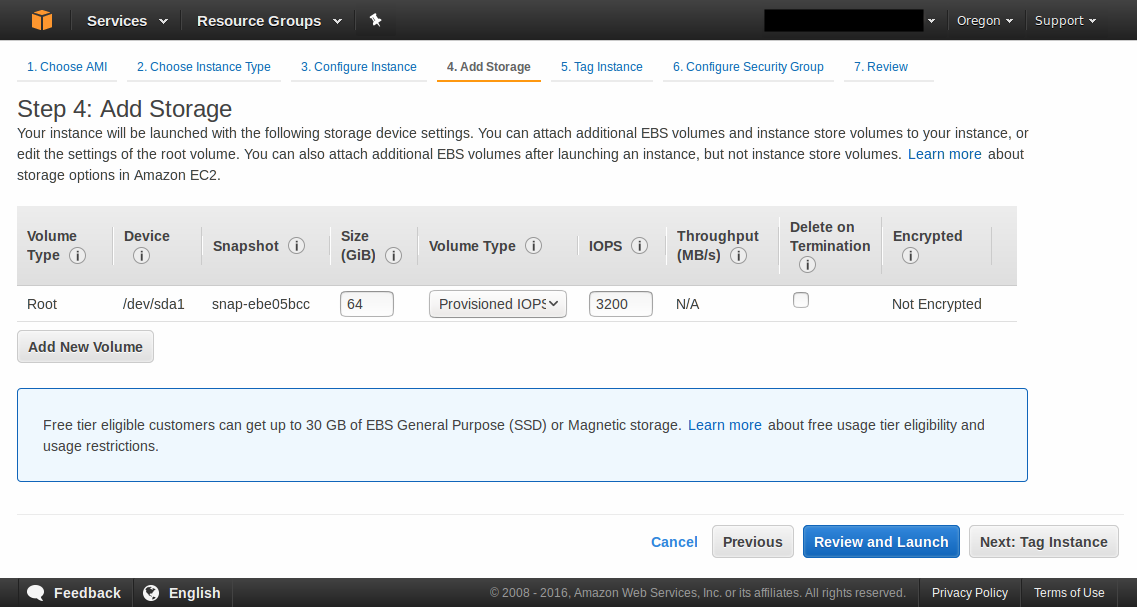Go to the 3. Configure Instance tab
The image size is (1137, 607).
(358, 67)
